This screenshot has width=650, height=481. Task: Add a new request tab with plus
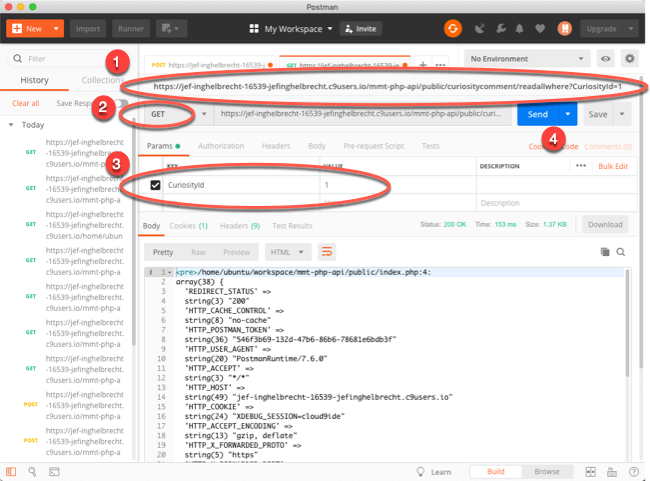click(423, 65)
